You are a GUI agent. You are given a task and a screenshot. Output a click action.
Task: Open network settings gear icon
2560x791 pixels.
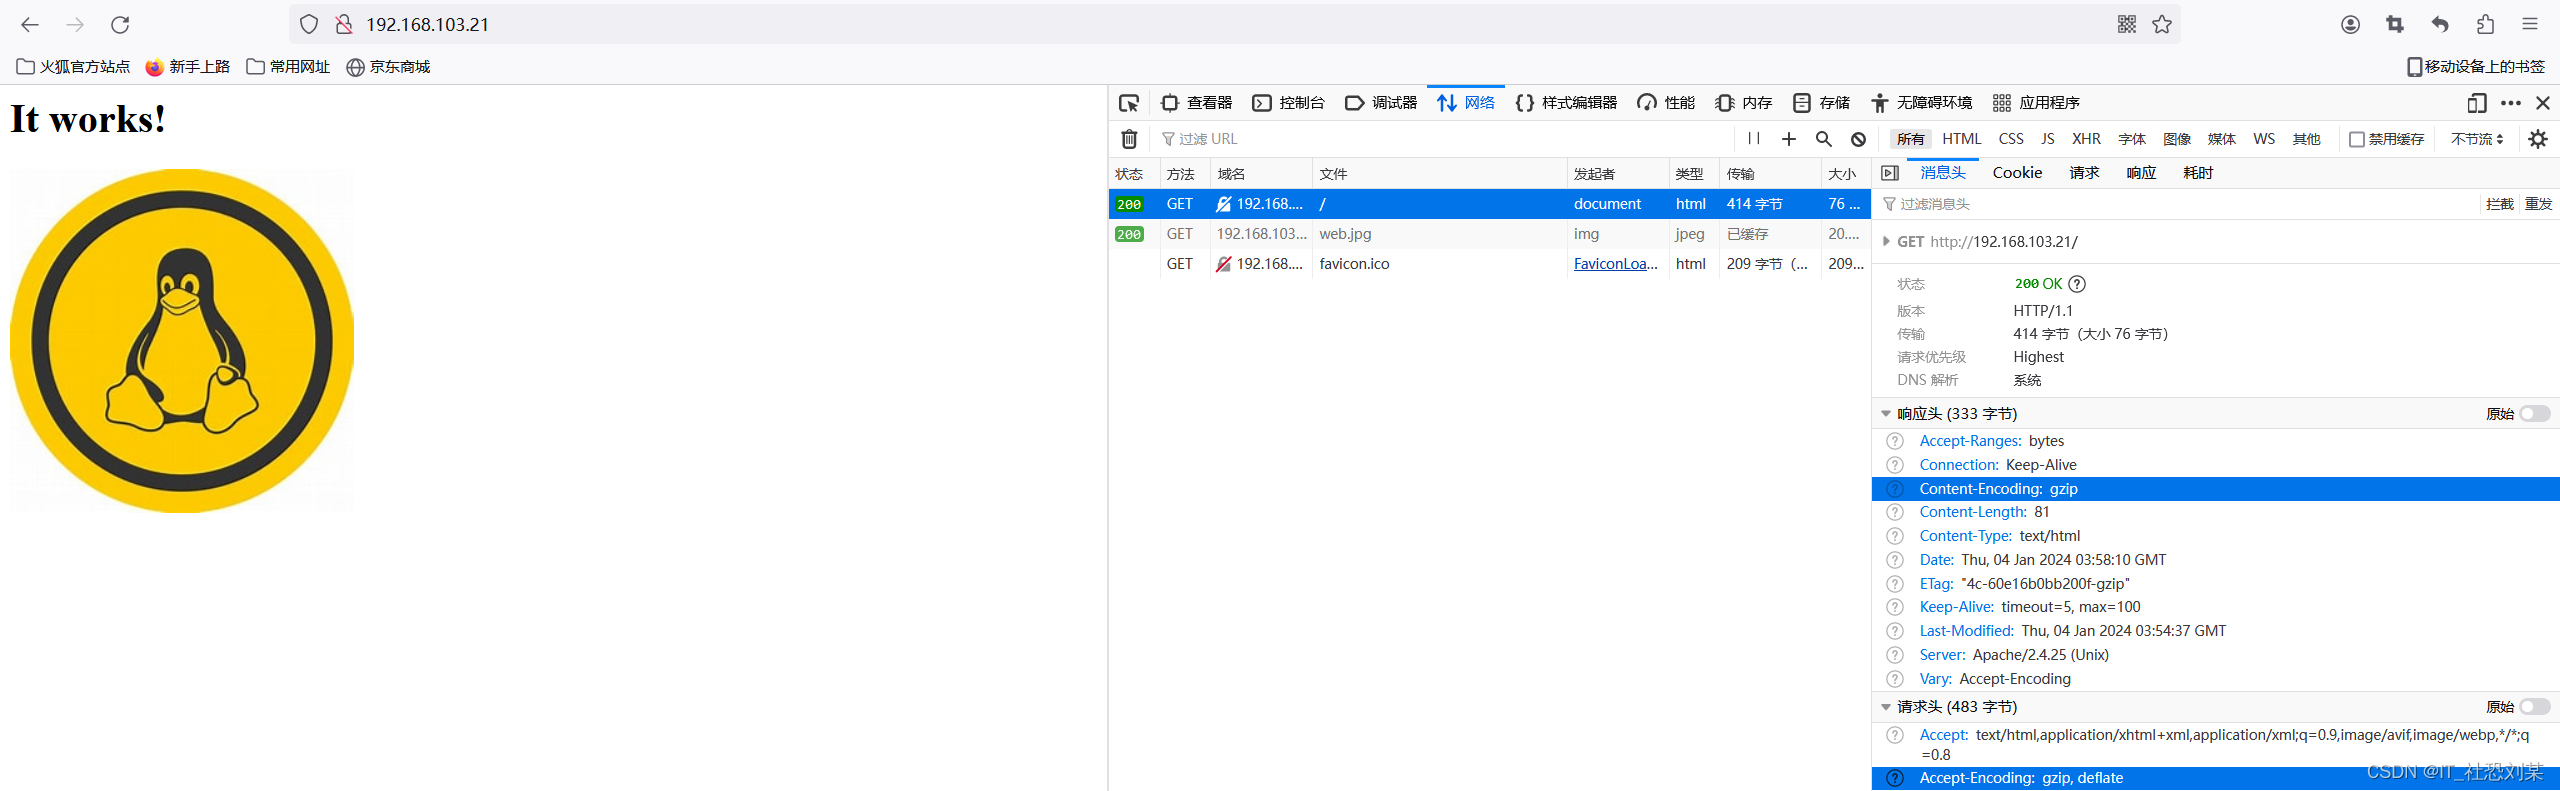tap(2538, 139)
